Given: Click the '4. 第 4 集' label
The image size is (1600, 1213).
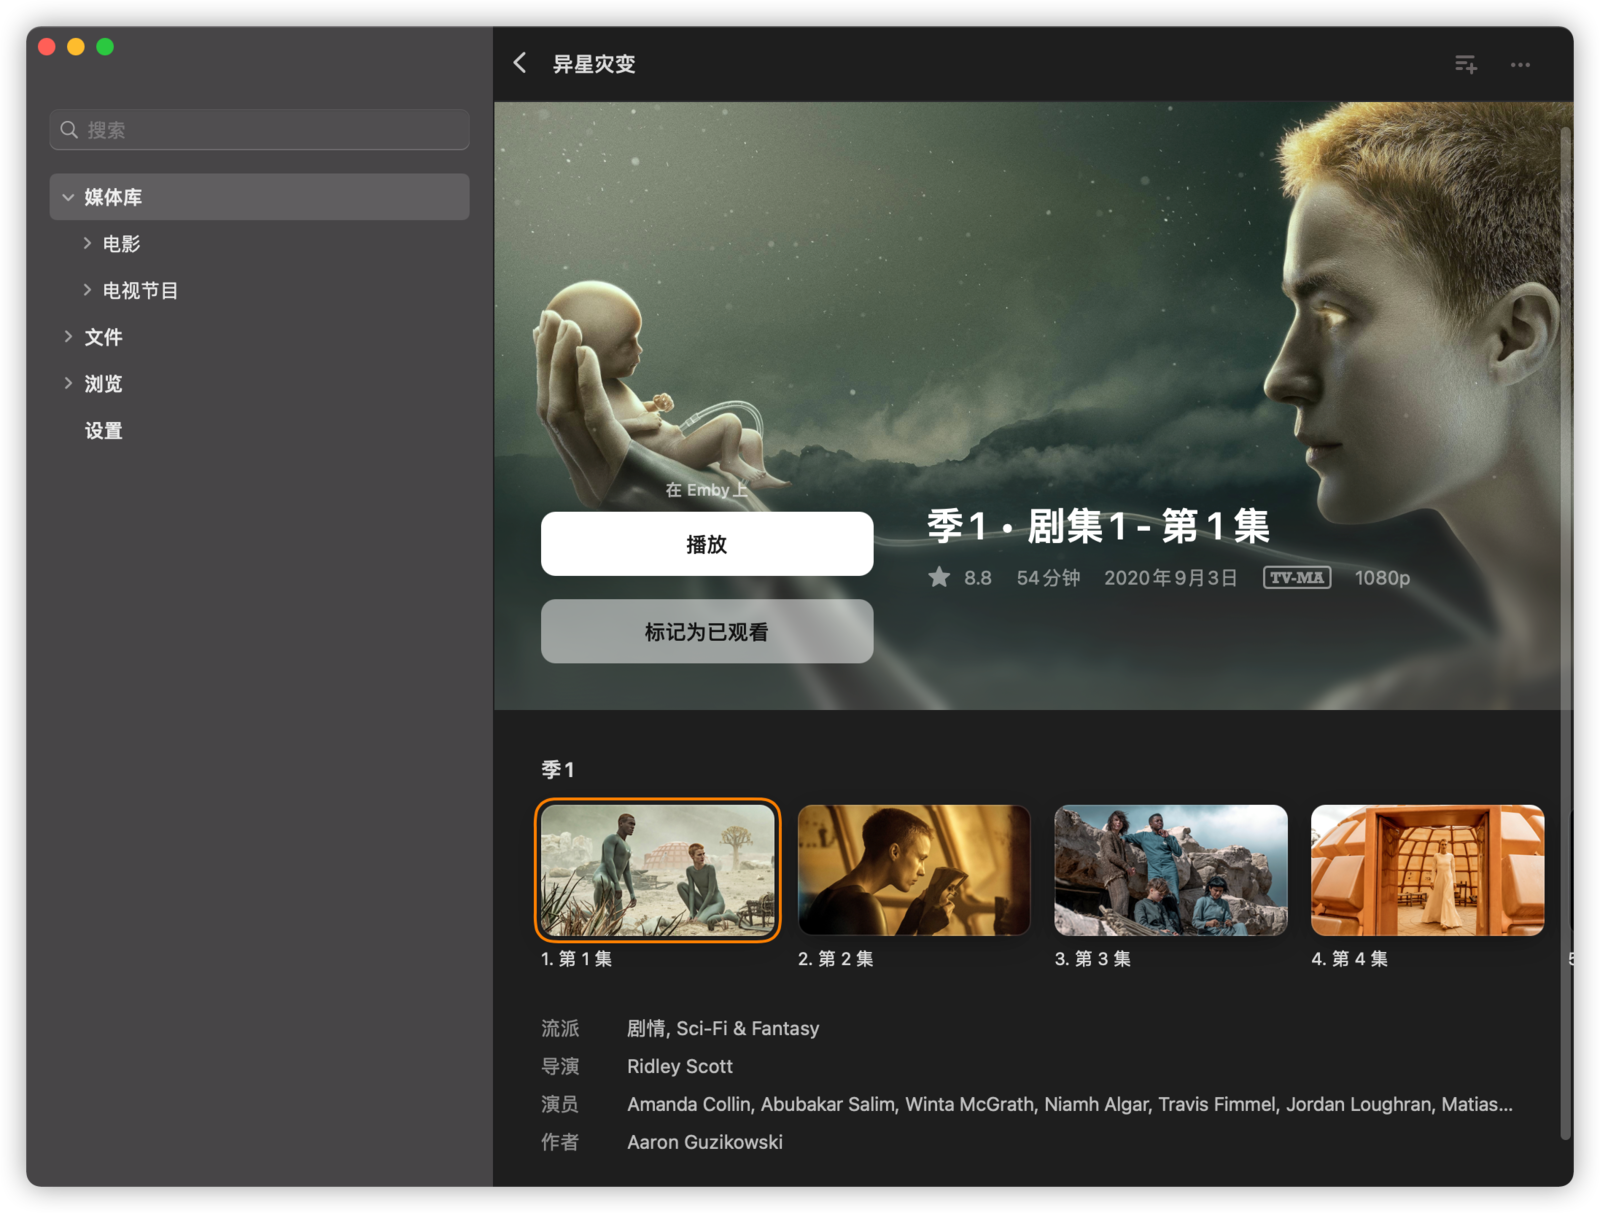Looking at the screenshot, I should [1350, 959].
